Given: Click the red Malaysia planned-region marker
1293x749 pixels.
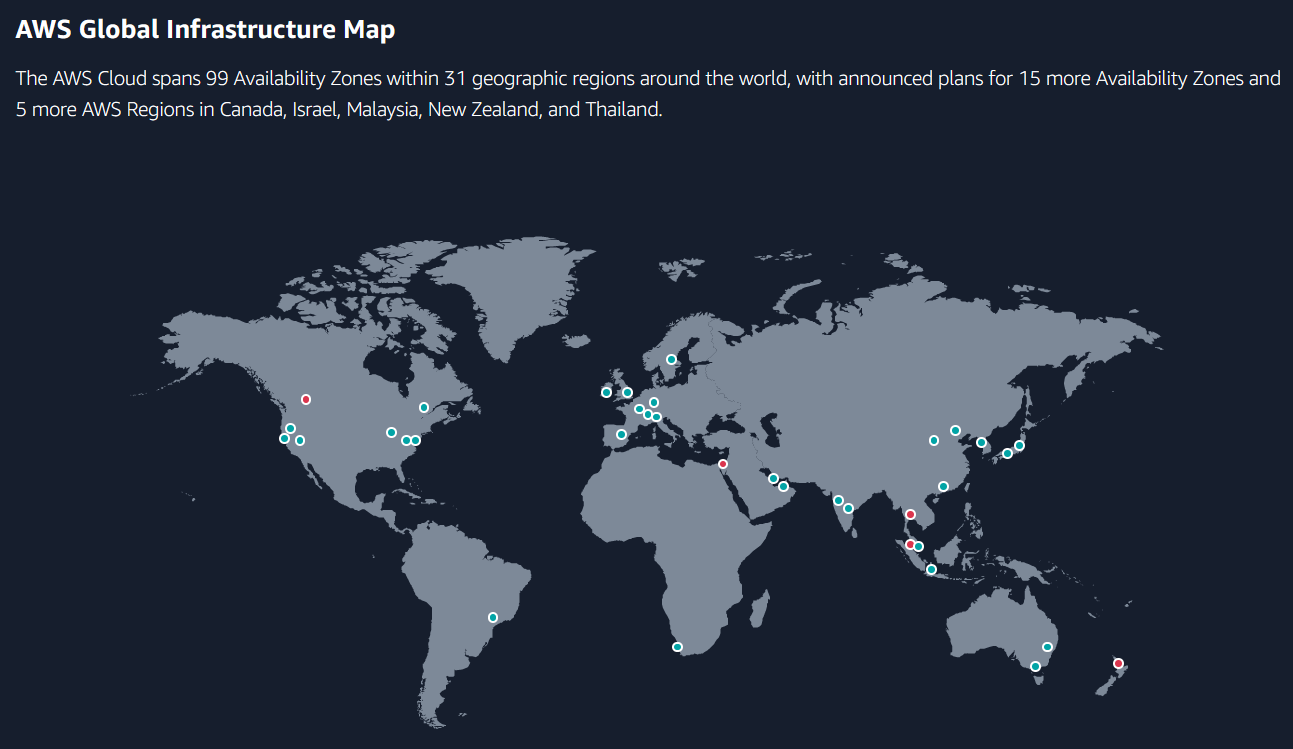Looking at the screenshot, I should click(x=910, y=545).
